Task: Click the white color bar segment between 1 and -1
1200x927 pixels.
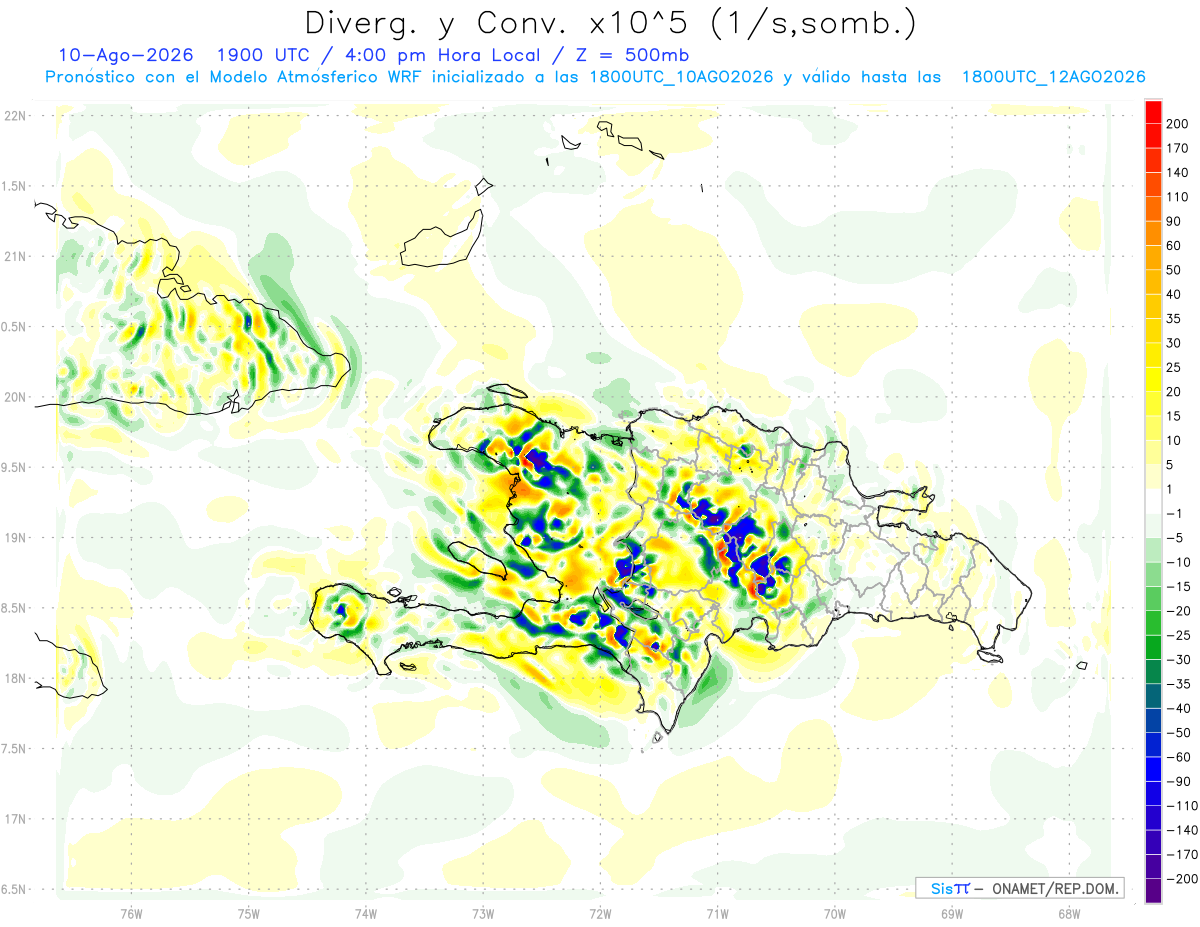Action: tap(1154, 501)
